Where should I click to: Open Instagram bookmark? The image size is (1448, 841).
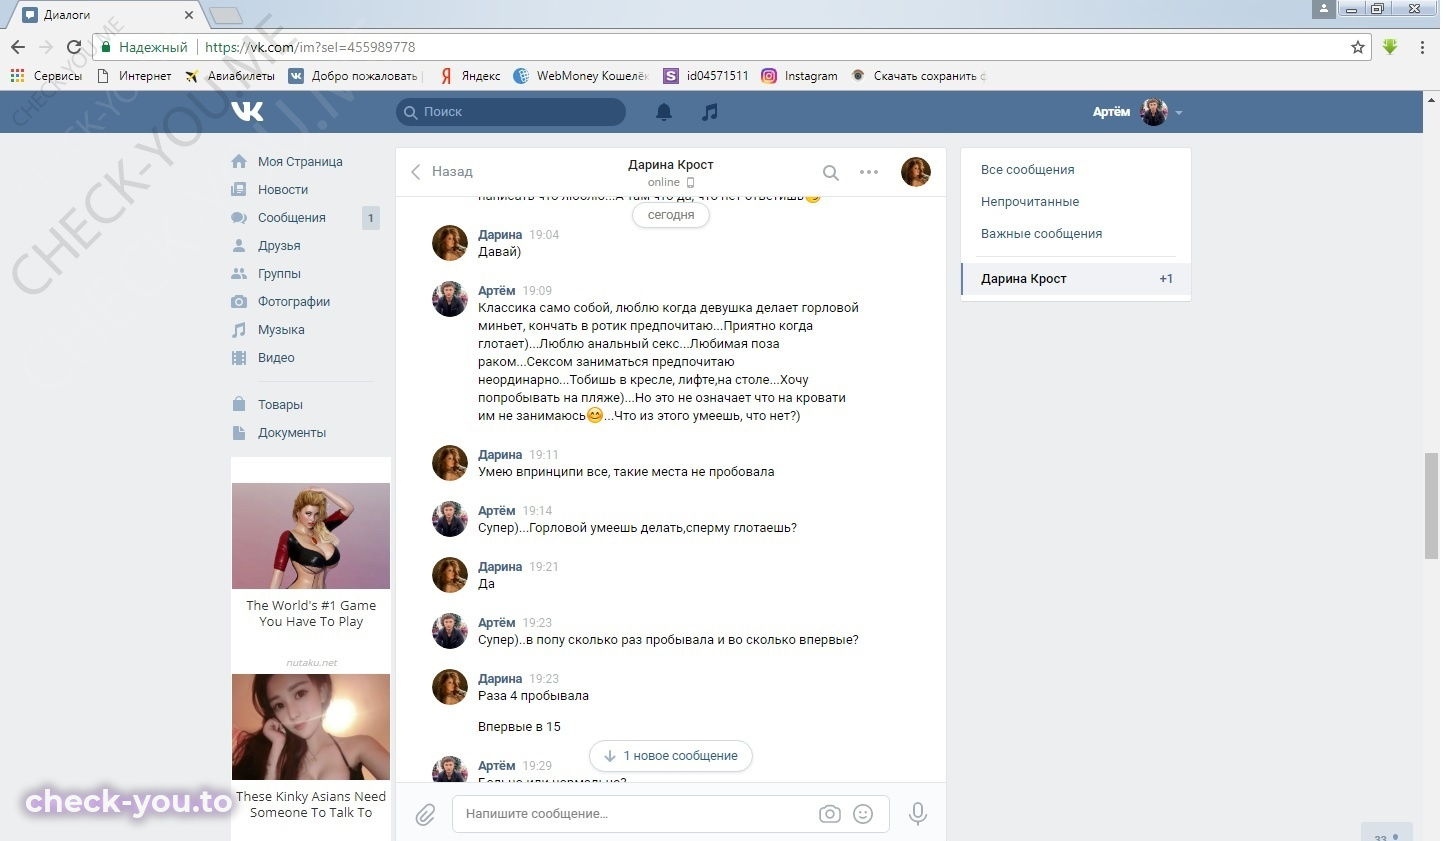(800, 75)
